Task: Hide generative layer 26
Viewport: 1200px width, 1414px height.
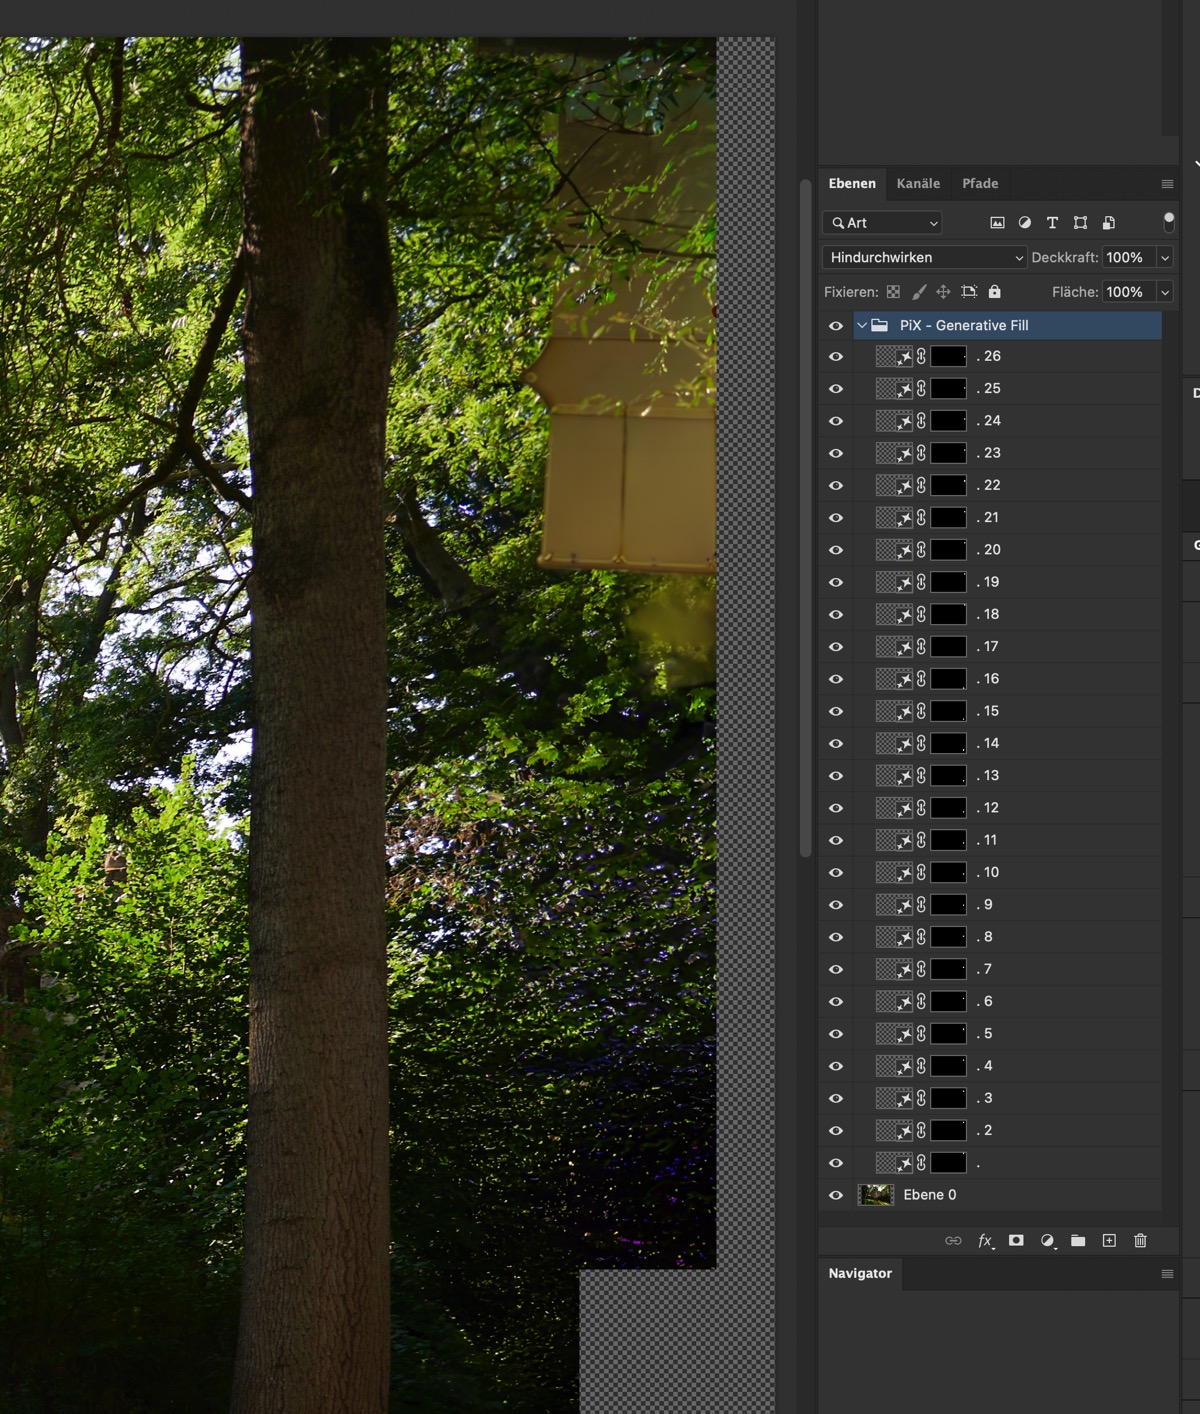Action: click(836, 357)
